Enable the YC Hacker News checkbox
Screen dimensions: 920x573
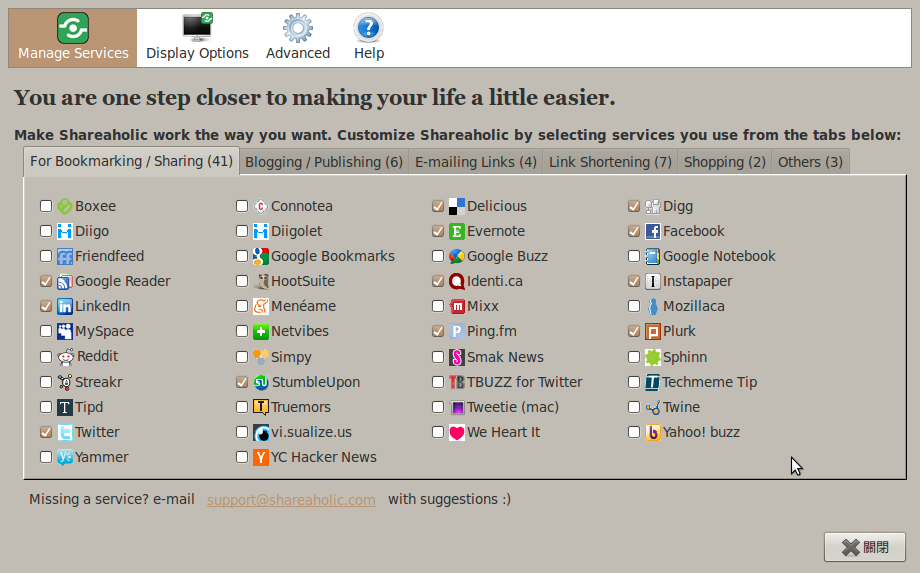(242, 457)
